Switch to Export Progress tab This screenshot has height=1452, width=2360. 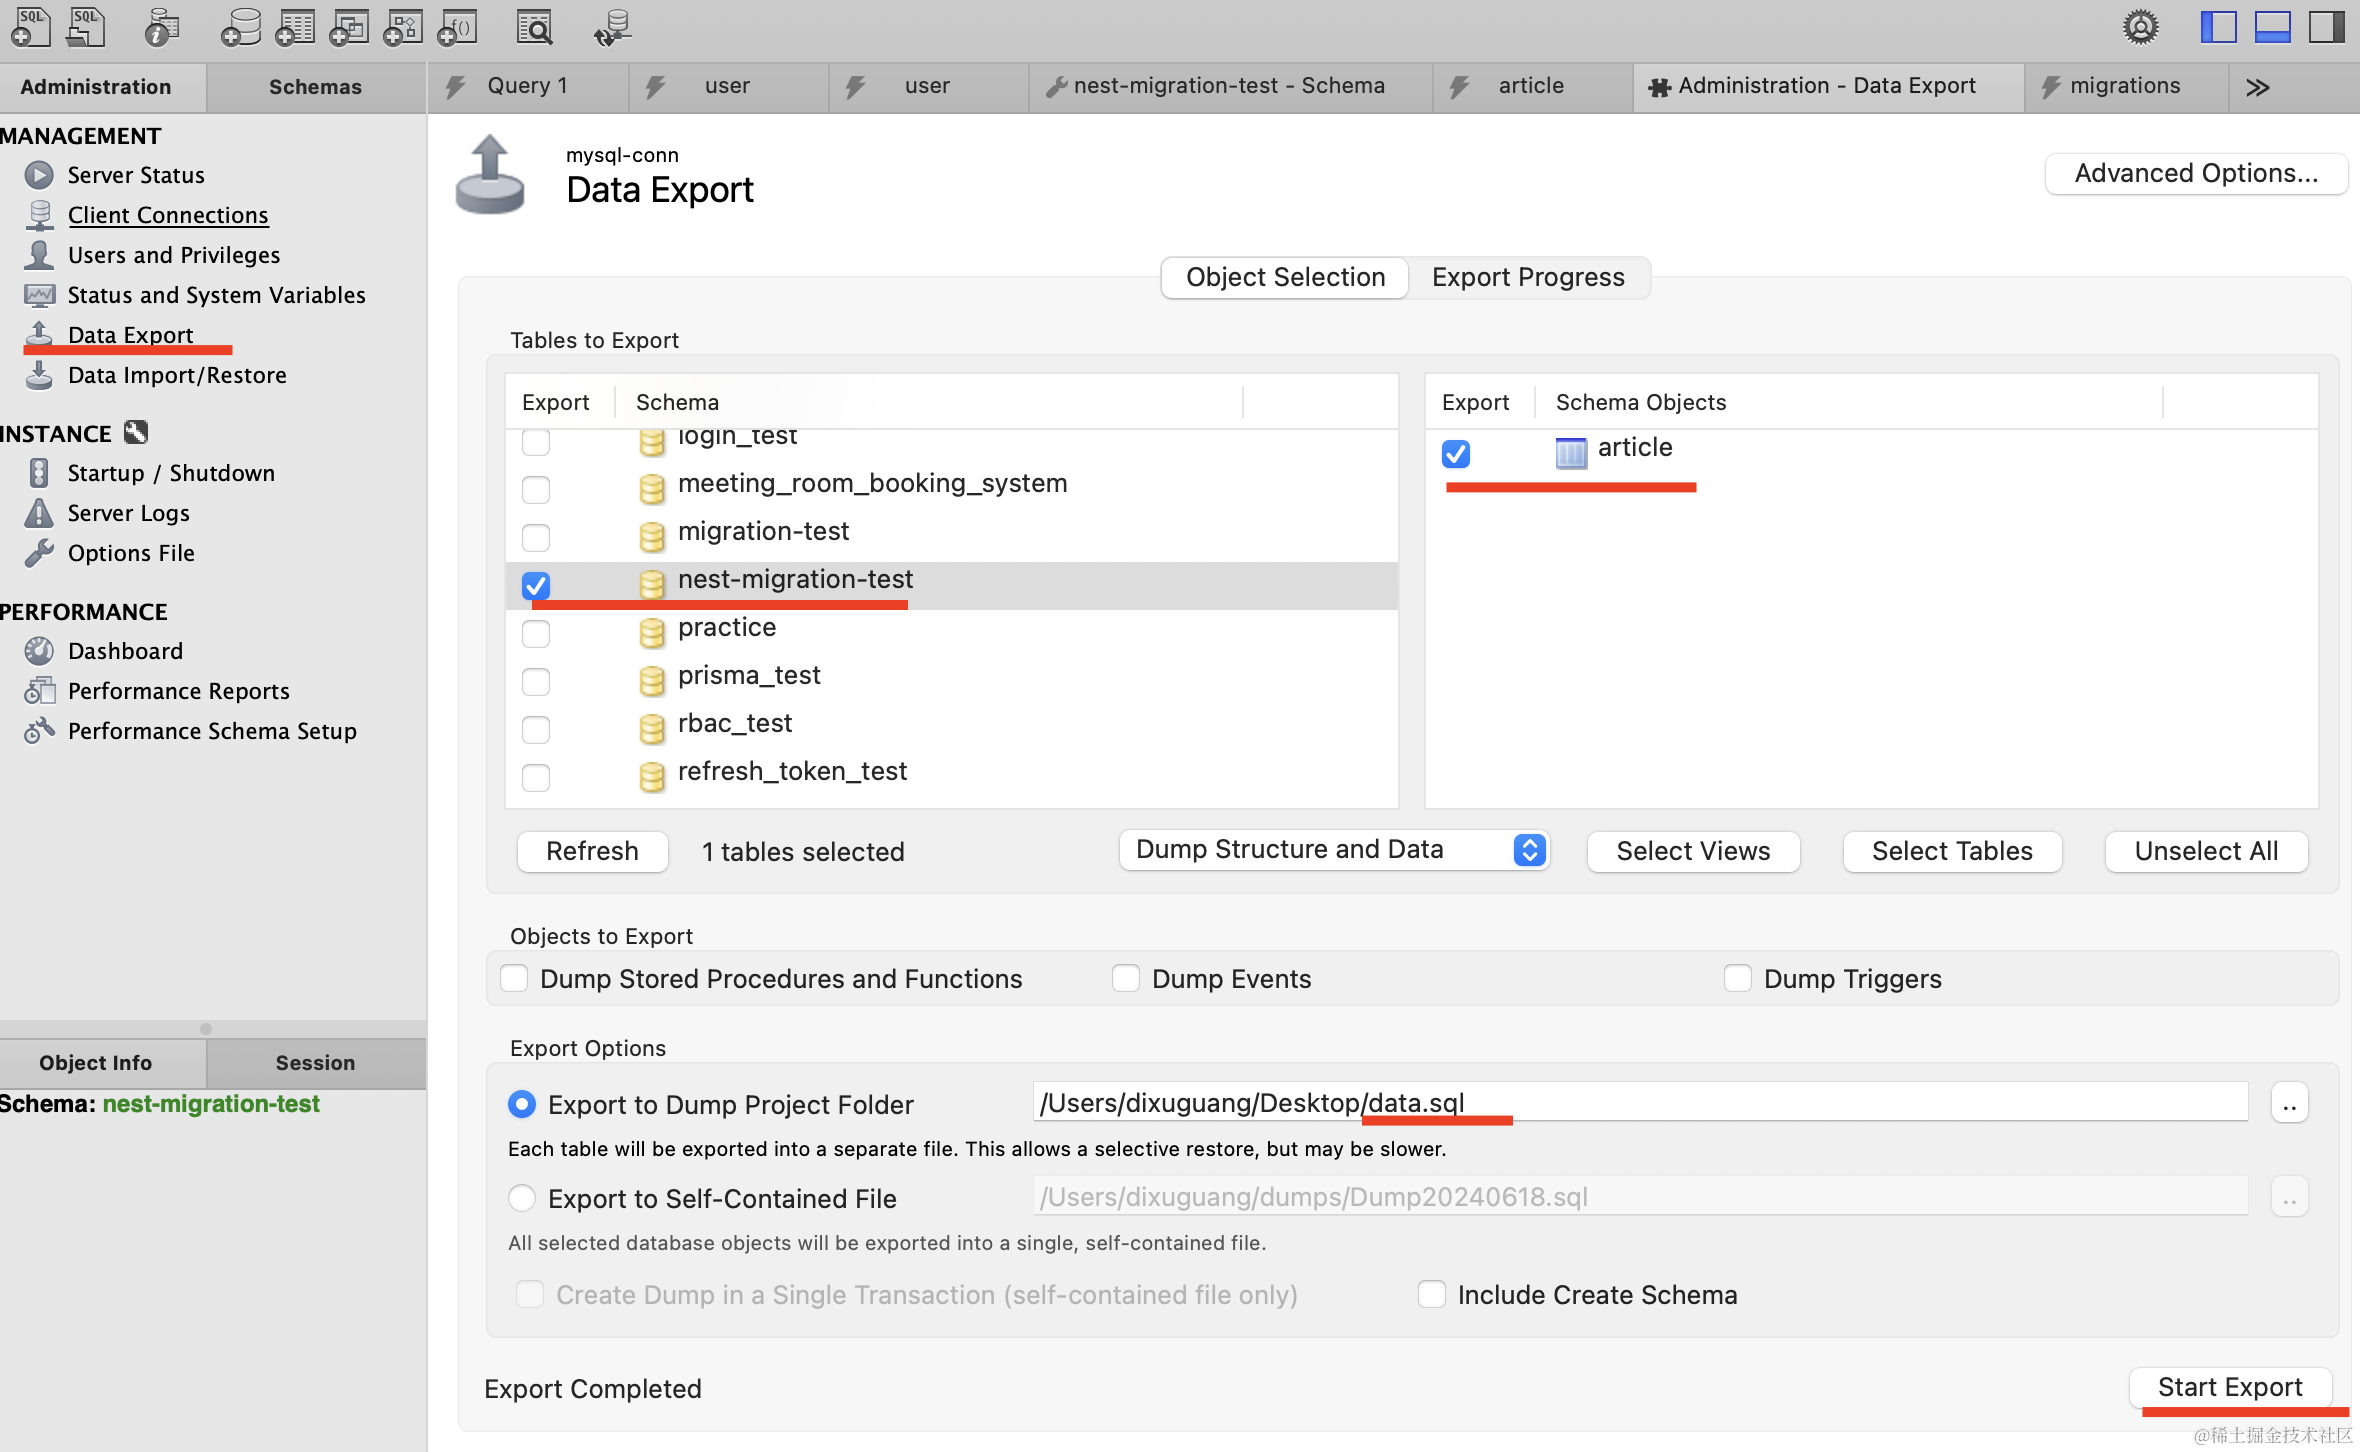point(1528,277)
